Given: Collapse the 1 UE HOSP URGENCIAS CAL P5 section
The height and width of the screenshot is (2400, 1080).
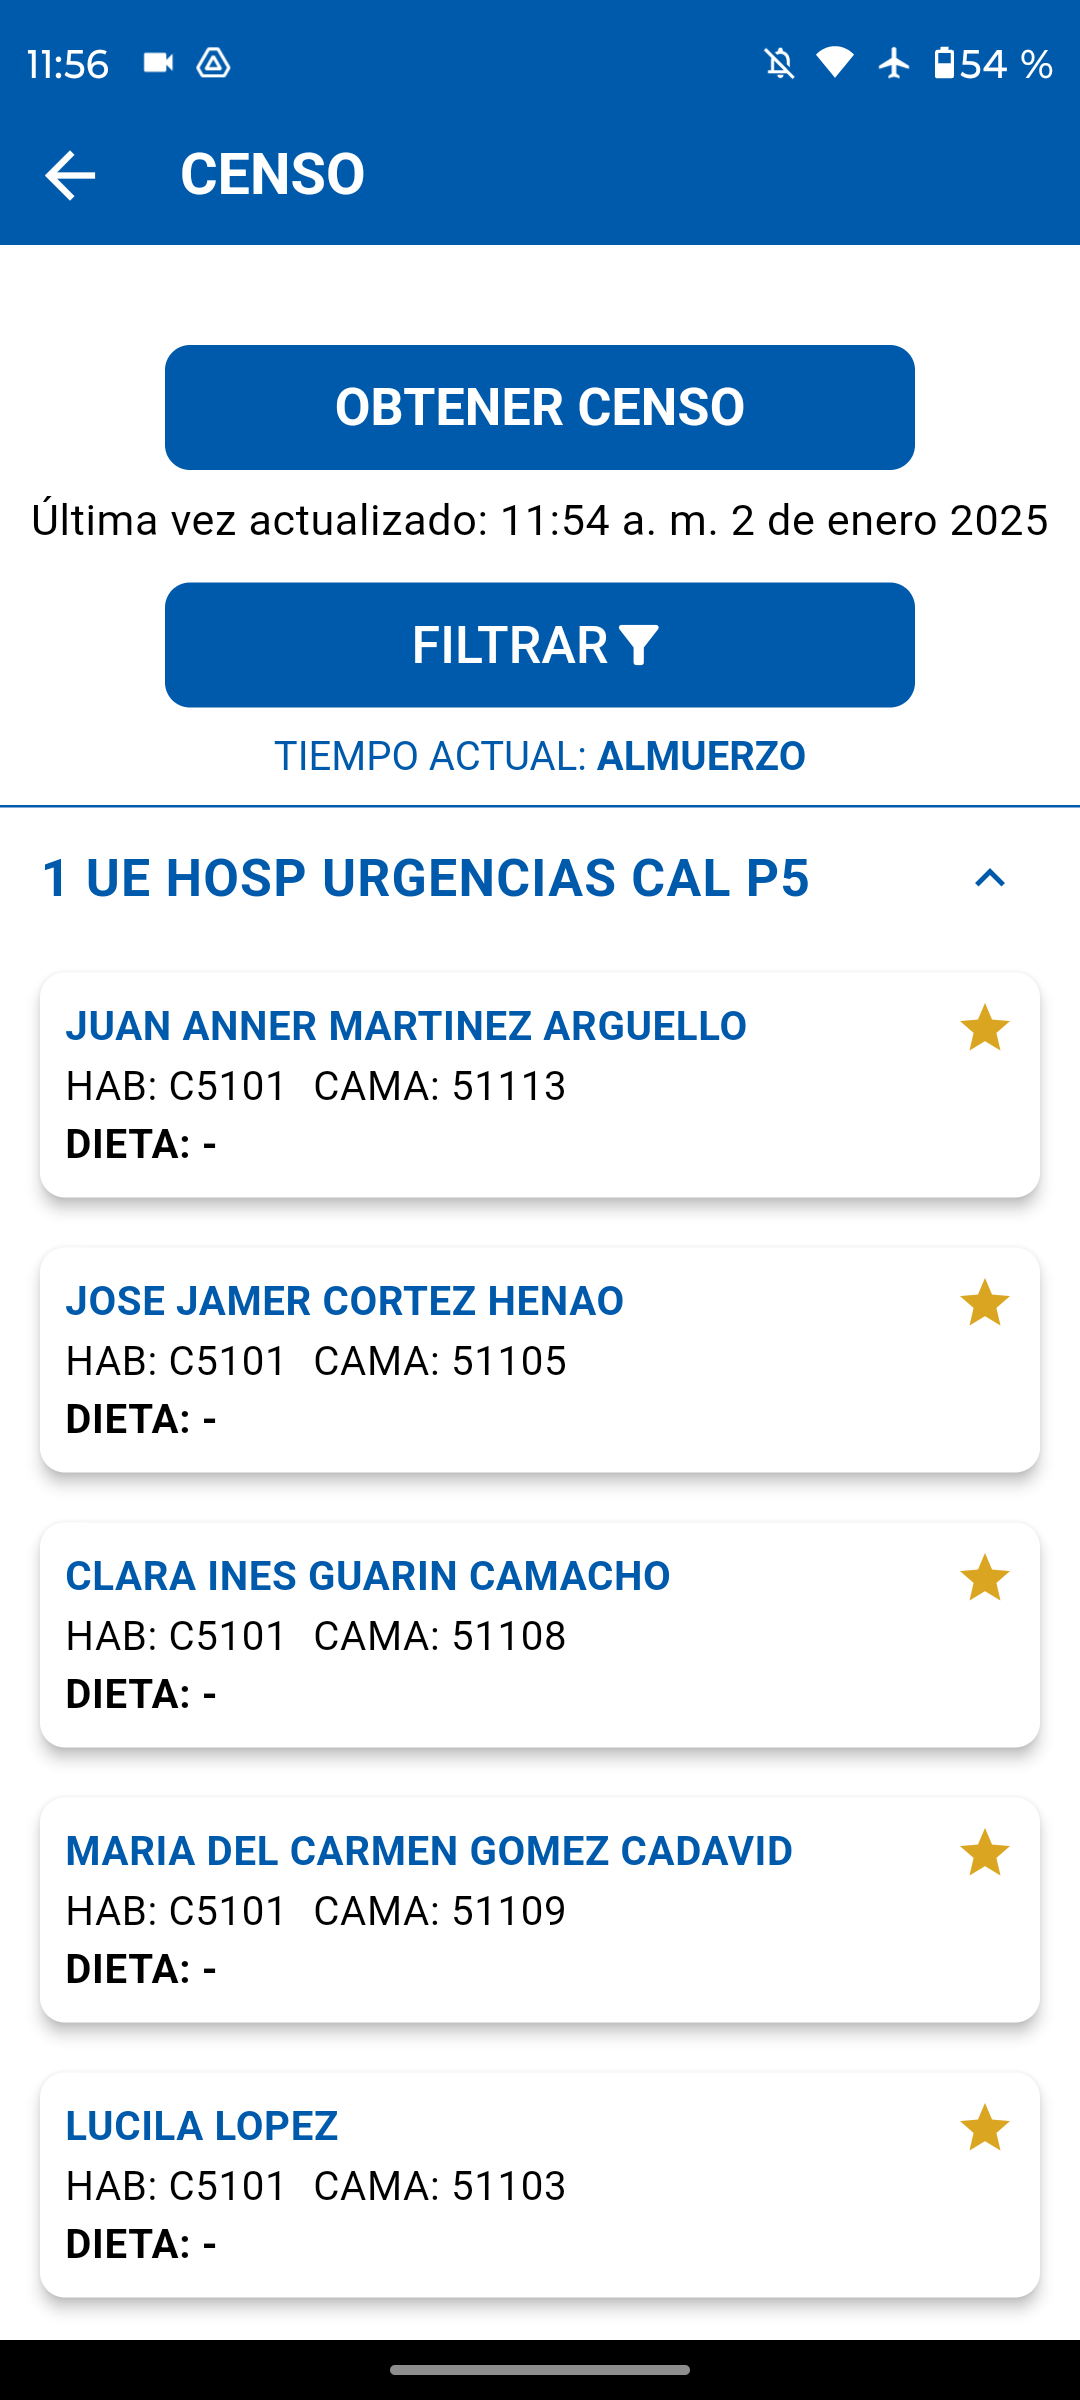Looking at the screenshot, I should tap(989, 878).
